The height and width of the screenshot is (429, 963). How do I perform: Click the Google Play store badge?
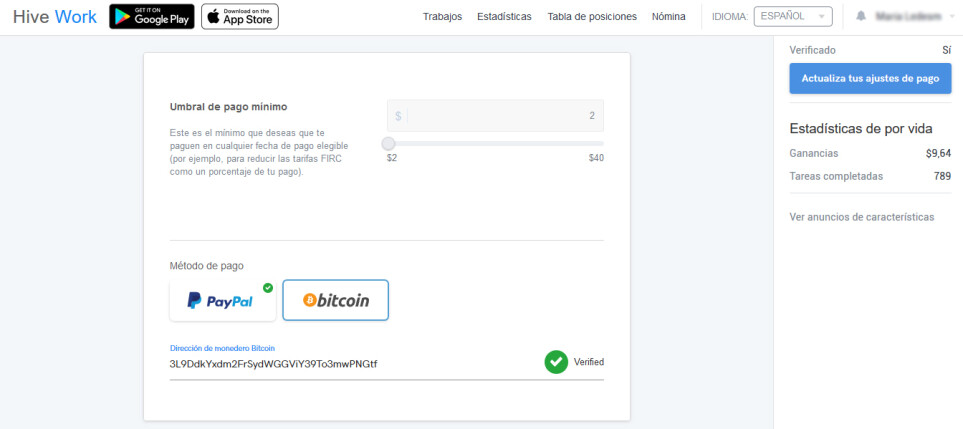[x=152, y=17]
